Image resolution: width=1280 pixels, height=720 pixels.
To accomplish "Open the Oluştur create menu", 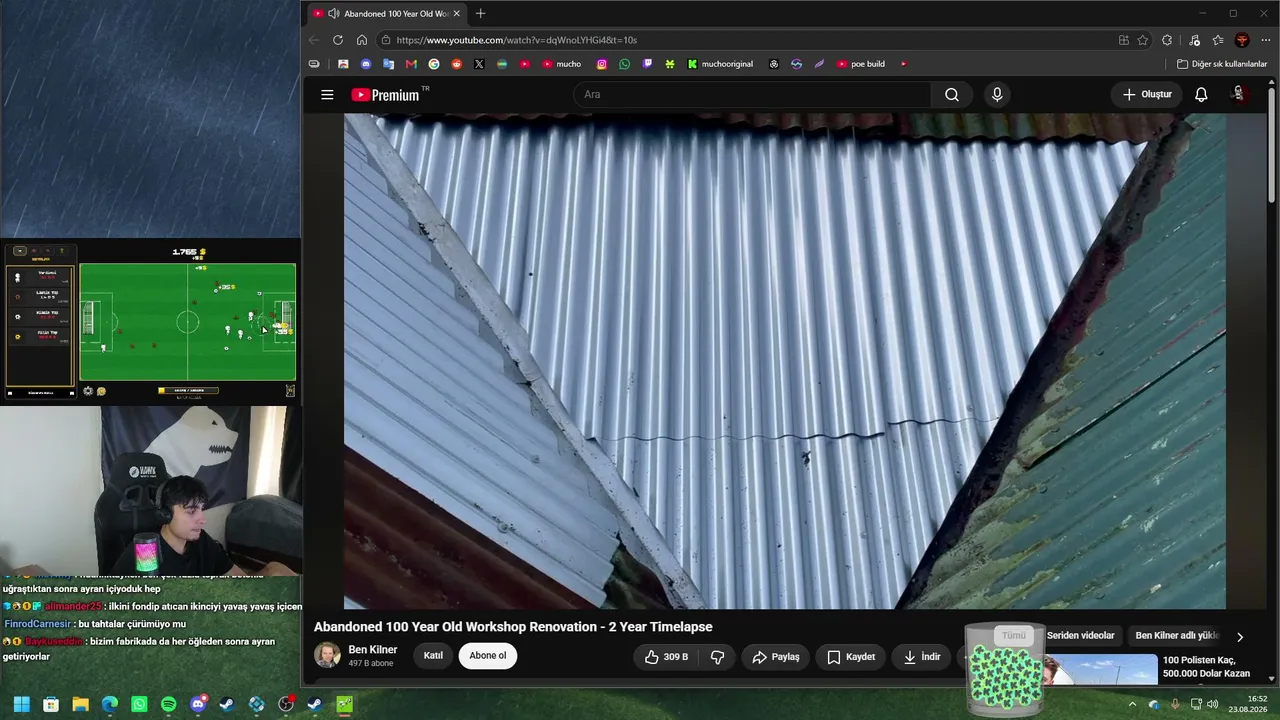I will [1147, 95].
